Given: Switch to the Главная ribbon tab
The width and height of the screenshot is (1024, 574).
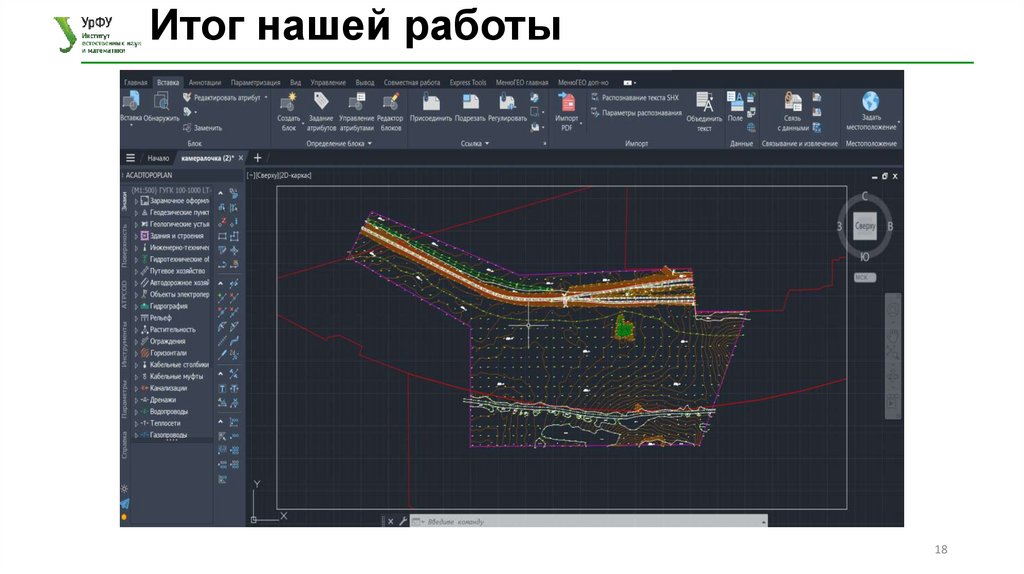Looking at the screenshot, I should coord(136,82).
